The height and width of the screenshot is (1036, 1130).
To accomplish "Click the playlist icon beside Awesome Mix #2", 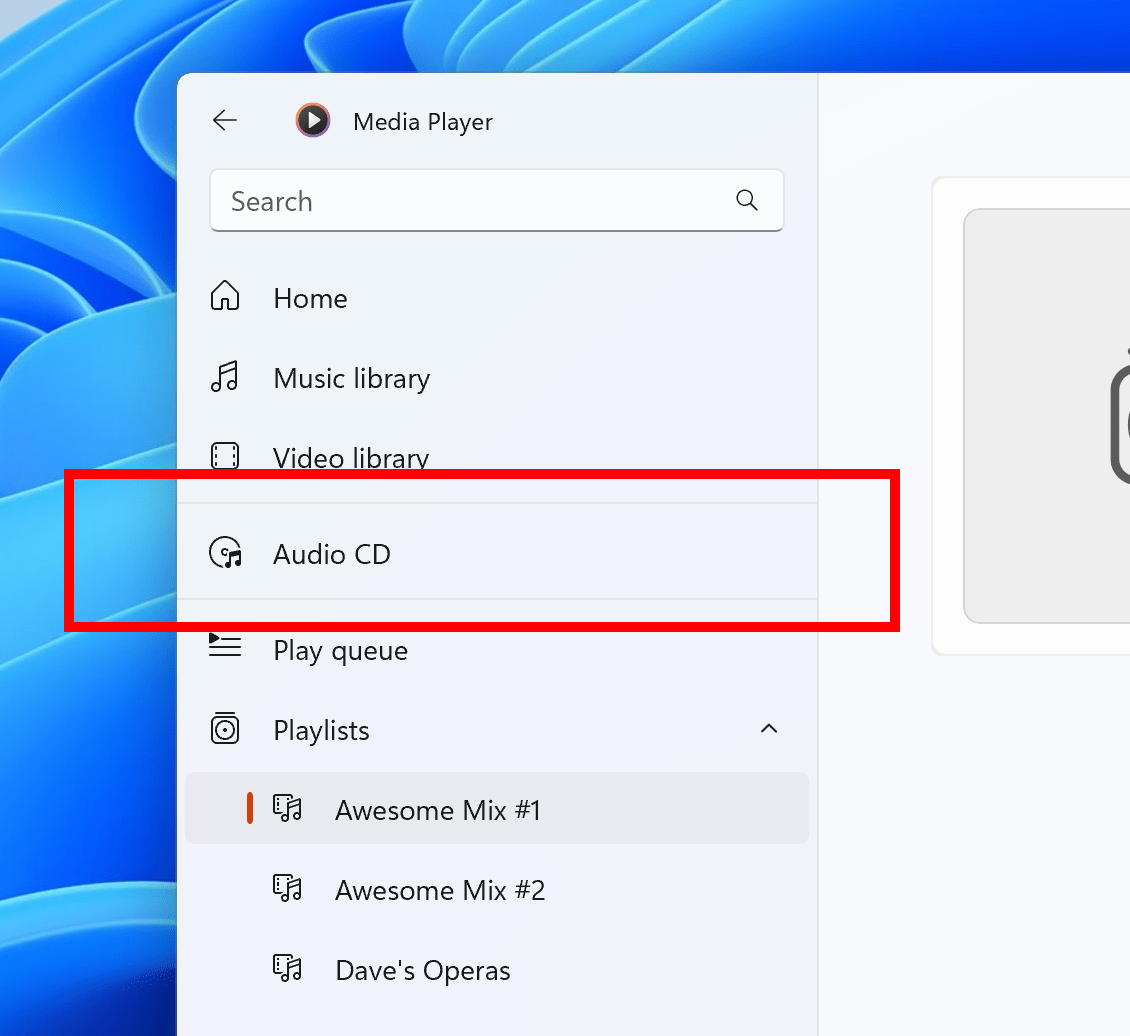I will (287, 888).
